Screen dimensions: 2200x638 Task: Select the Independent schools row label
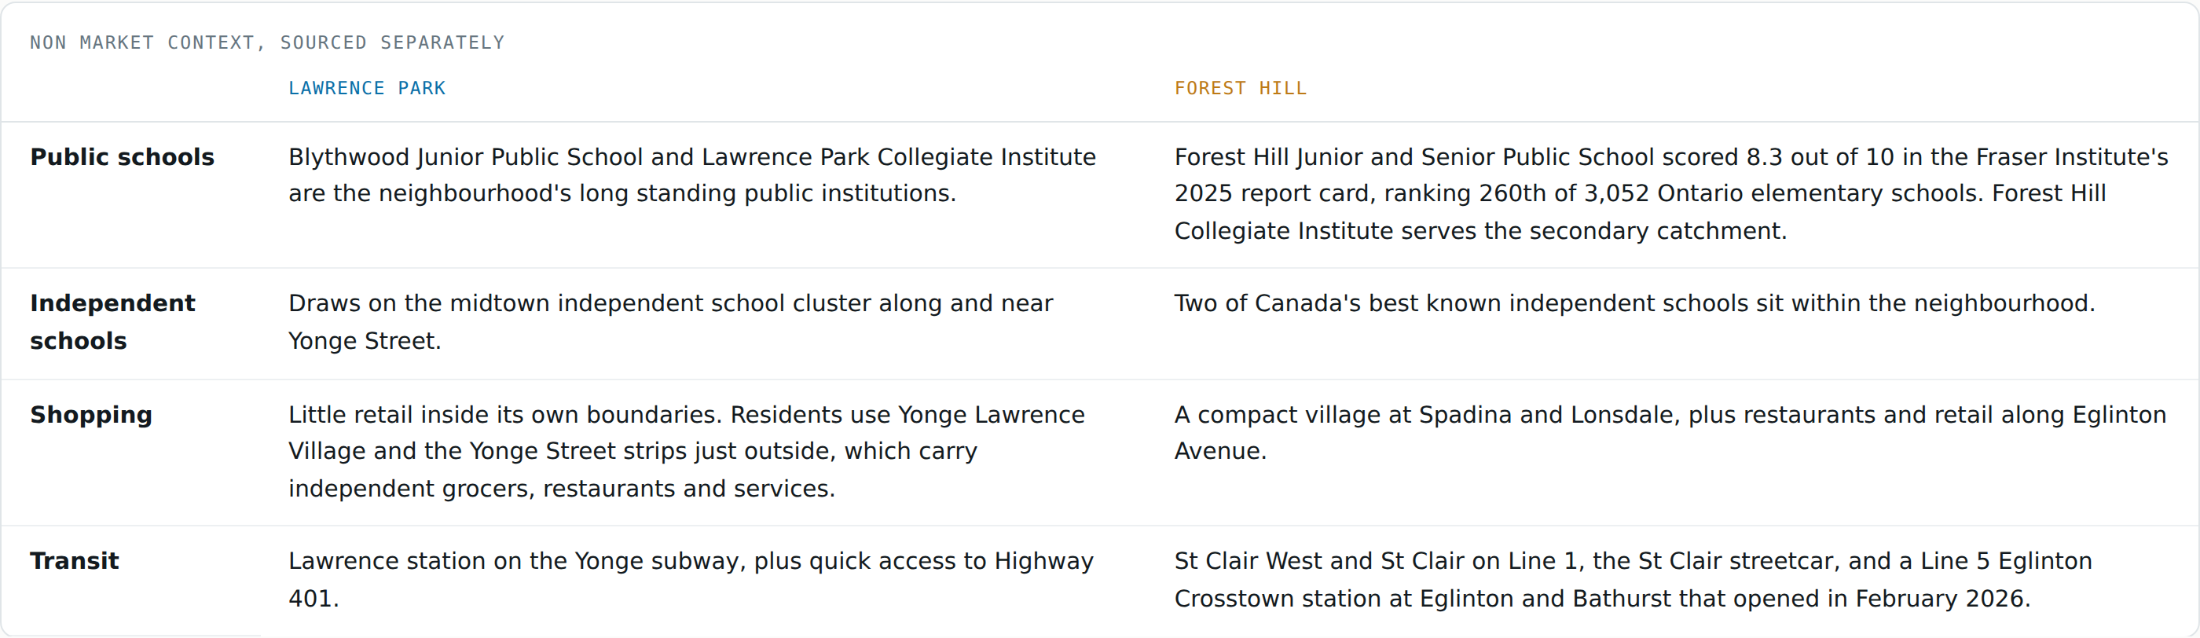point(113,322)
